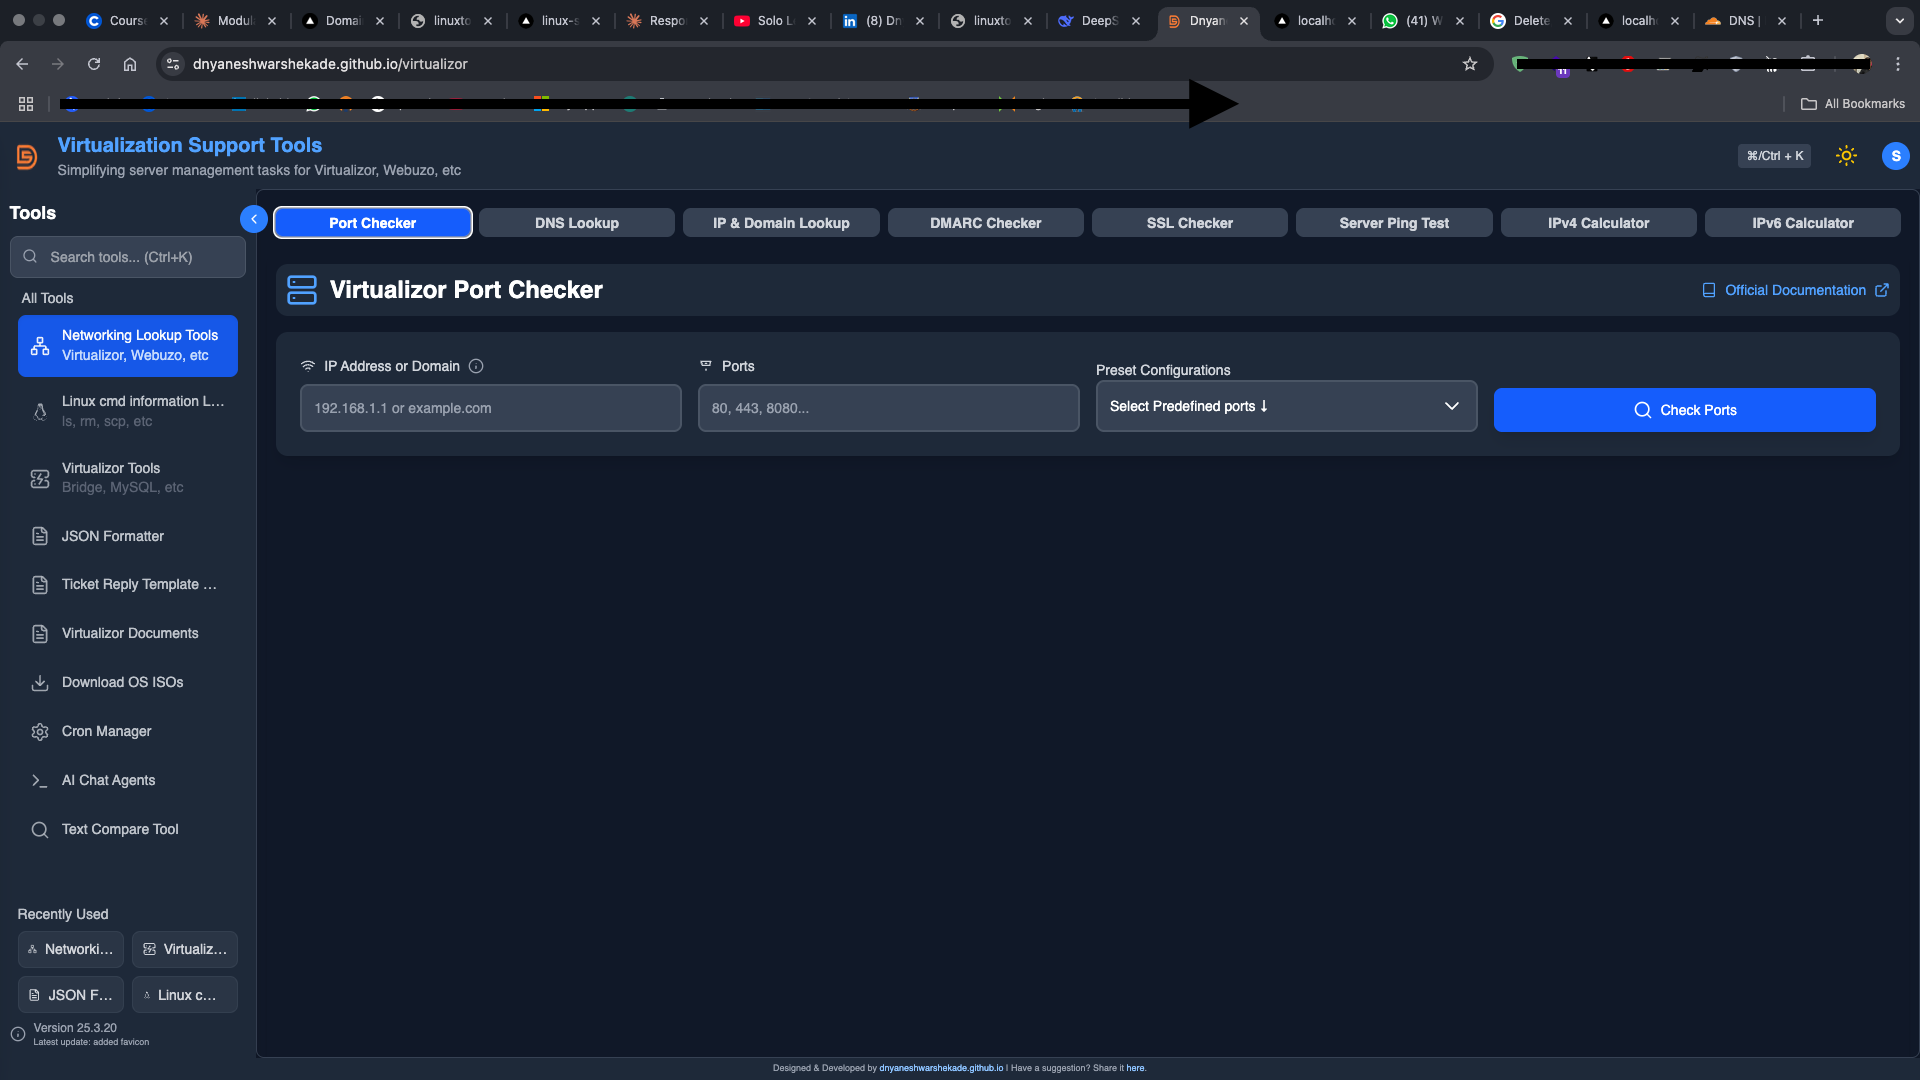This screenshot has width=1920, height=1080.
Task: Switch to the DNS Lookup tab
Action: pos(577,223)
